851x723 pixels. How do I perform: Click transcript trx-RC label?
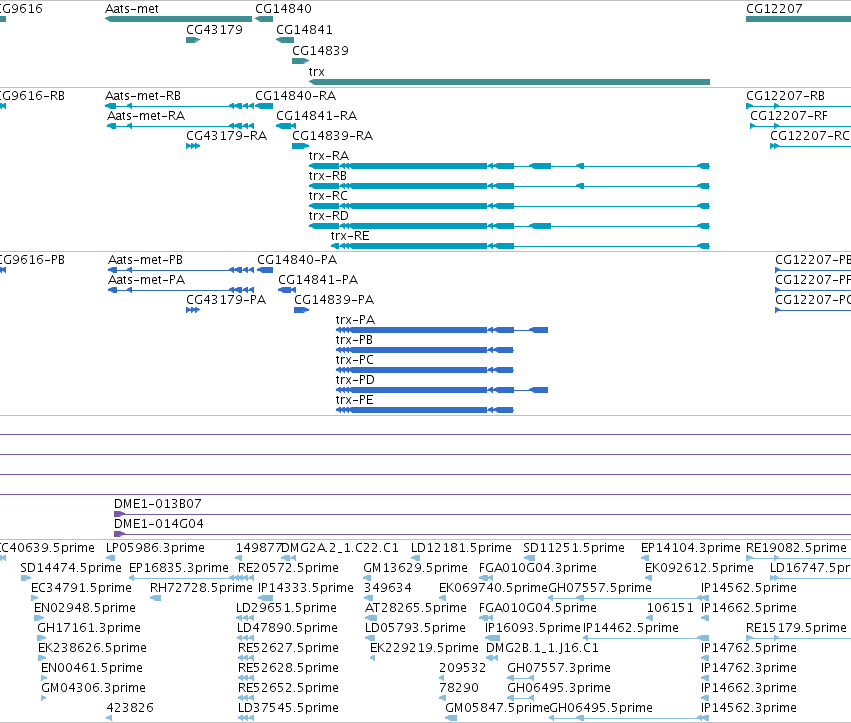pyautogui.click(x=328, y=196)
